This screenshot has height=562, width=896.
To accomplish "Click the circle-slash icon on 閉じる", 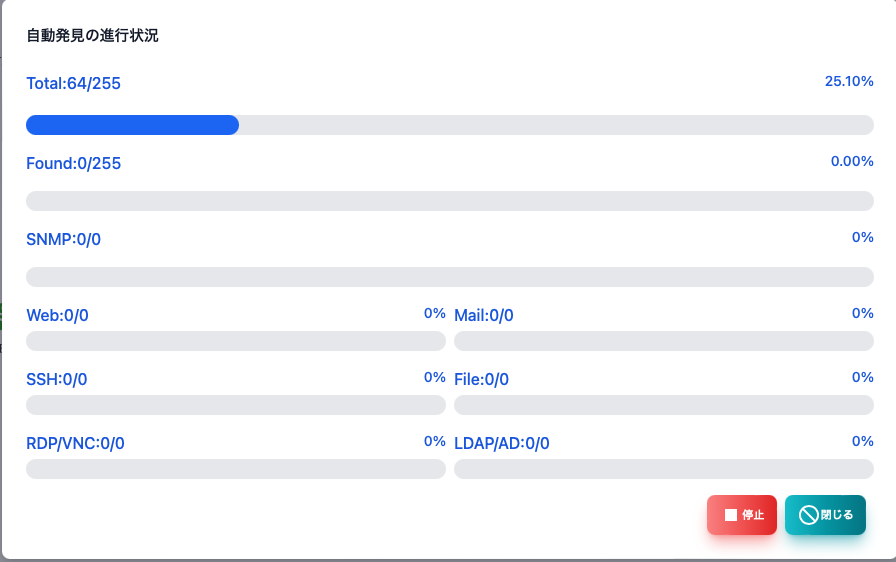I will (x=809, y=515).
